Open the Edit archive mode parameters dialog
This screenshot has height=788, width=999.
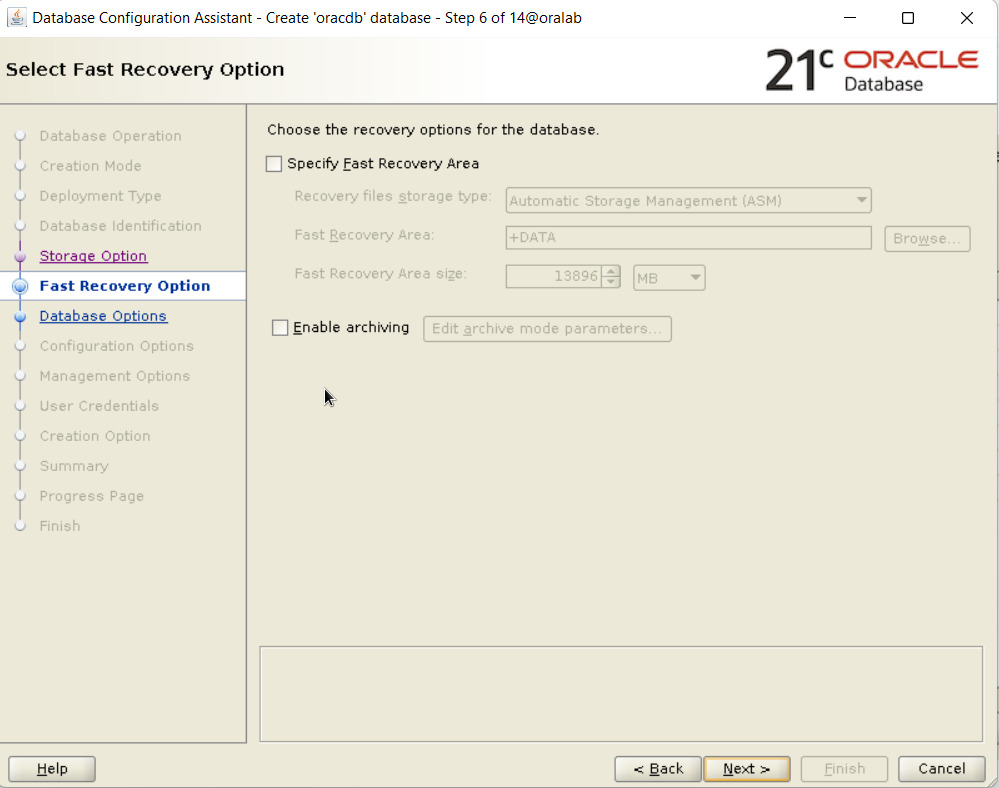547,328
